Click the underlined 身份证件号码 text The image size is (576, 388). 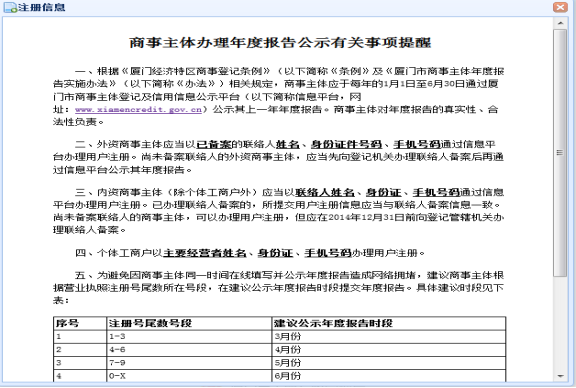(x=346, y=144)
